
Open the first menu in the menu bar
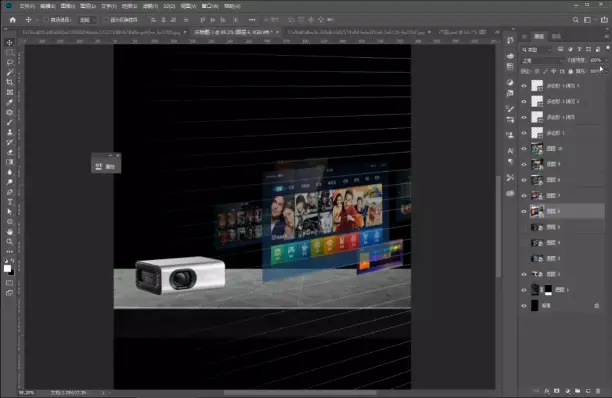pos(27,6)
